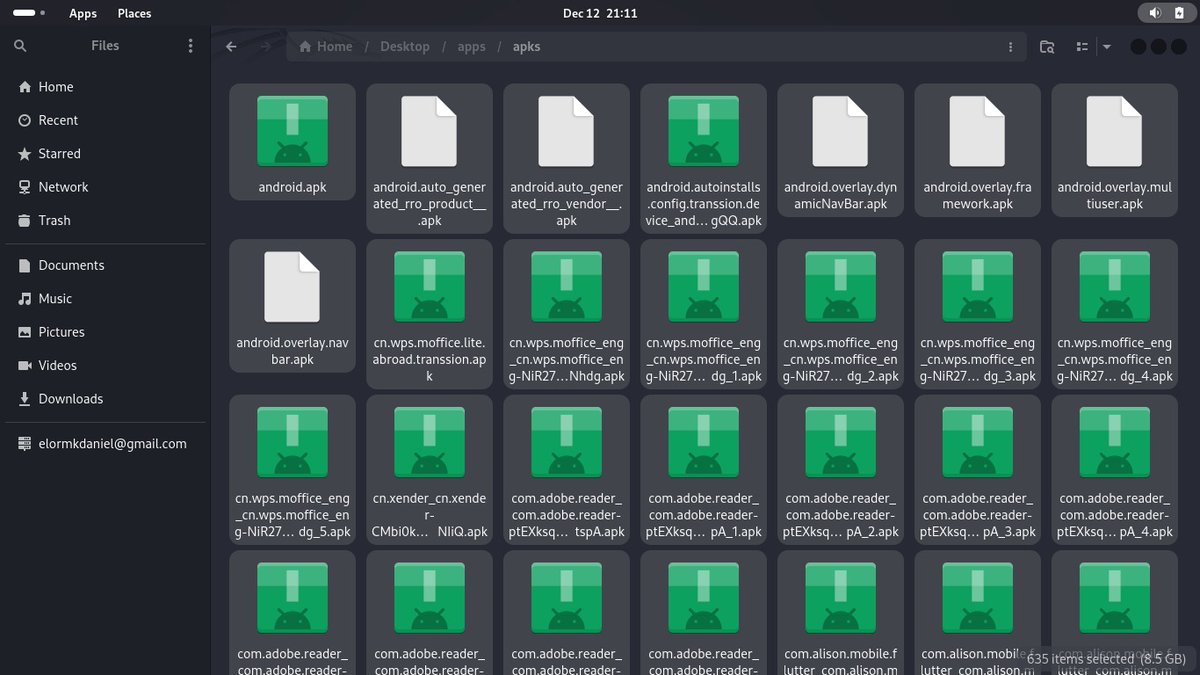Open Pictures folder in sidebar

(x=105, y=332)
